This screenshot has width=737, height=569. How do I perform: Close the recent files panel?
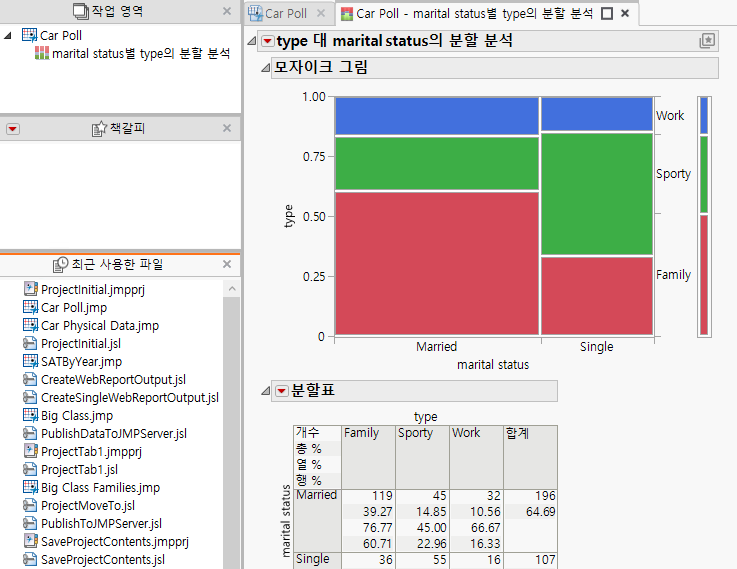coord(227,264)
